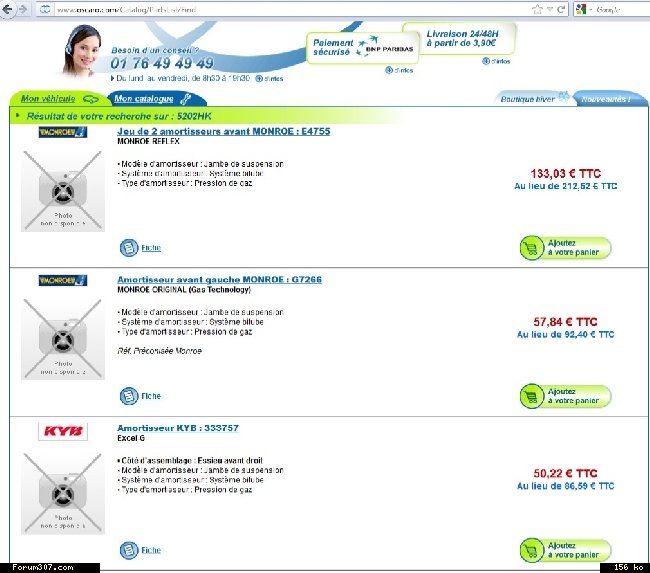Click snowflake icon on Boutique hiver tab
650x573 pixels.
564,97
